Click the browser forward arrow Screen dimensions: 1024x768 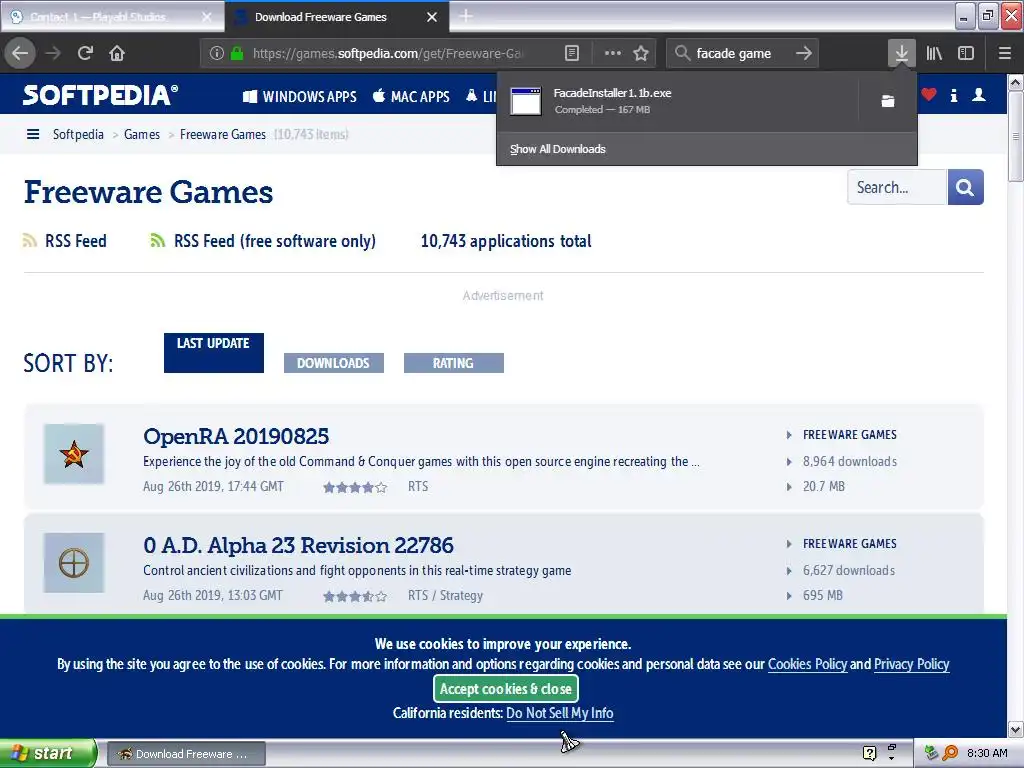[x=53, y=53]
